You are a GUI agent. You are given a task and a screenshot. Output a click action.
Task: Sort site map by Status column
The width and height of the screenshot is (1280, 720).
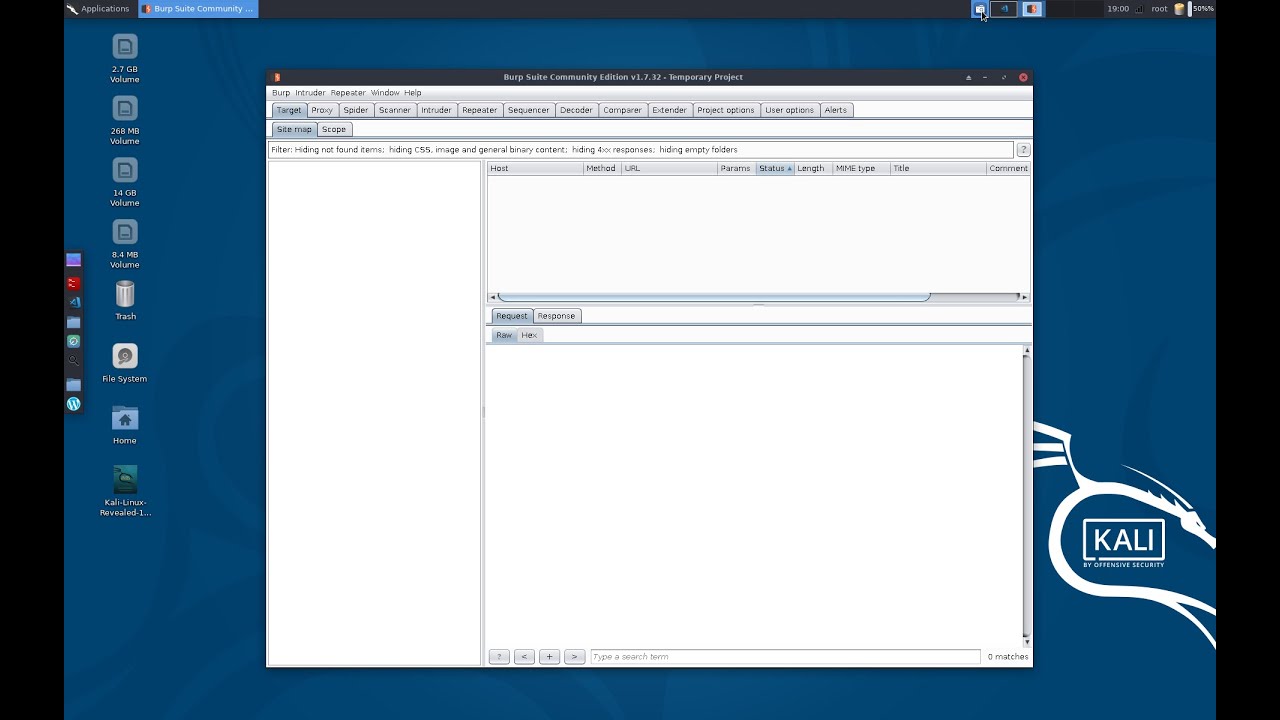pos(775,168)
